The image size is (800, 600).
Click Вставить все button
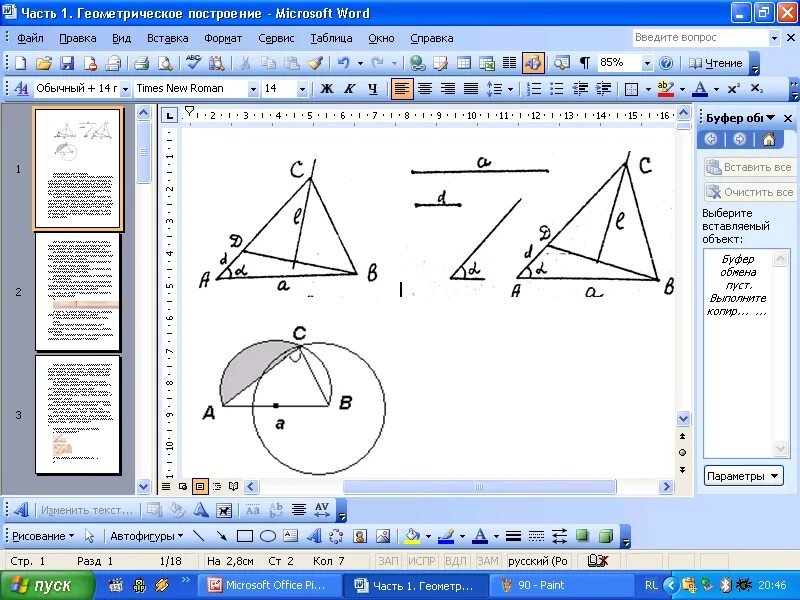coord(749,167)
